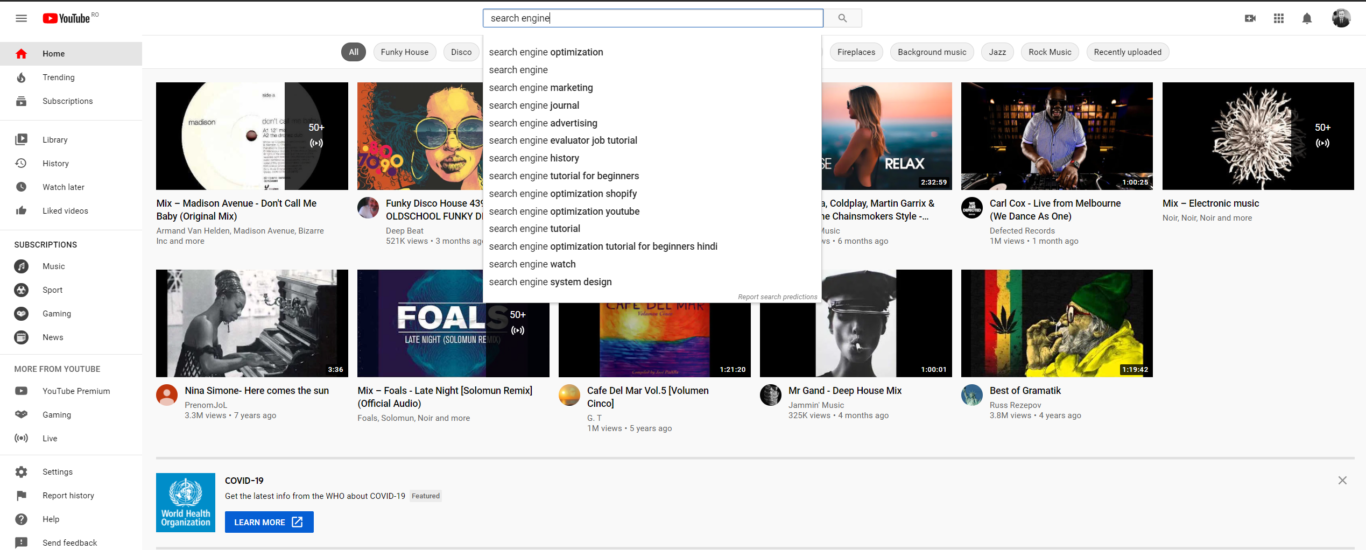Choose suggestion search engine advertising

(652, 123)
